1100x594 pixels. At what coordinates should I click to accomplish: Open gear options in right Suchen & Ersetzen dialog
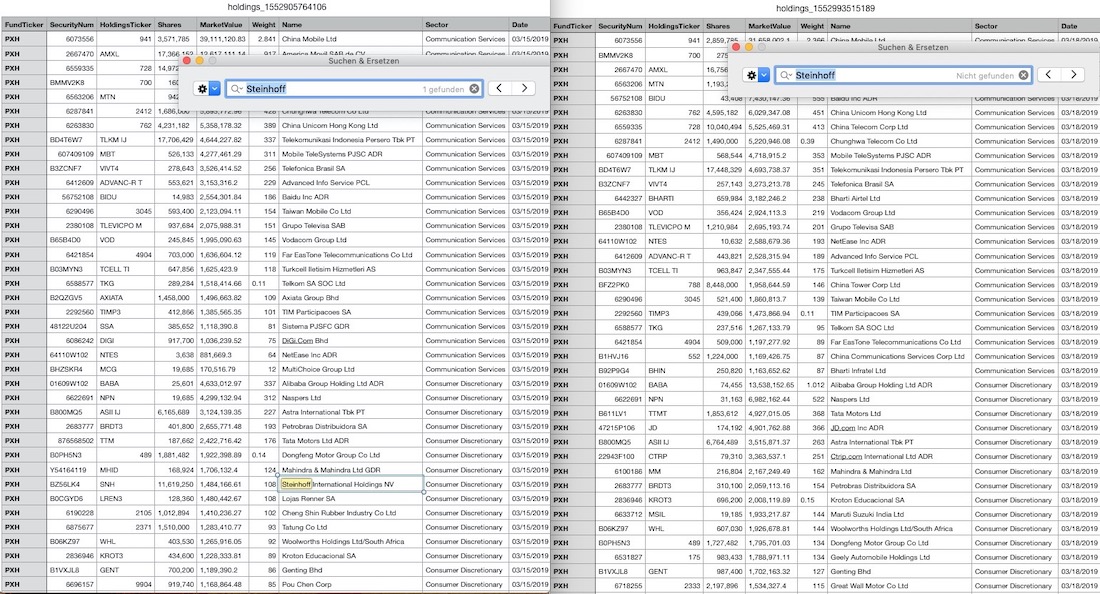(757, 75)
